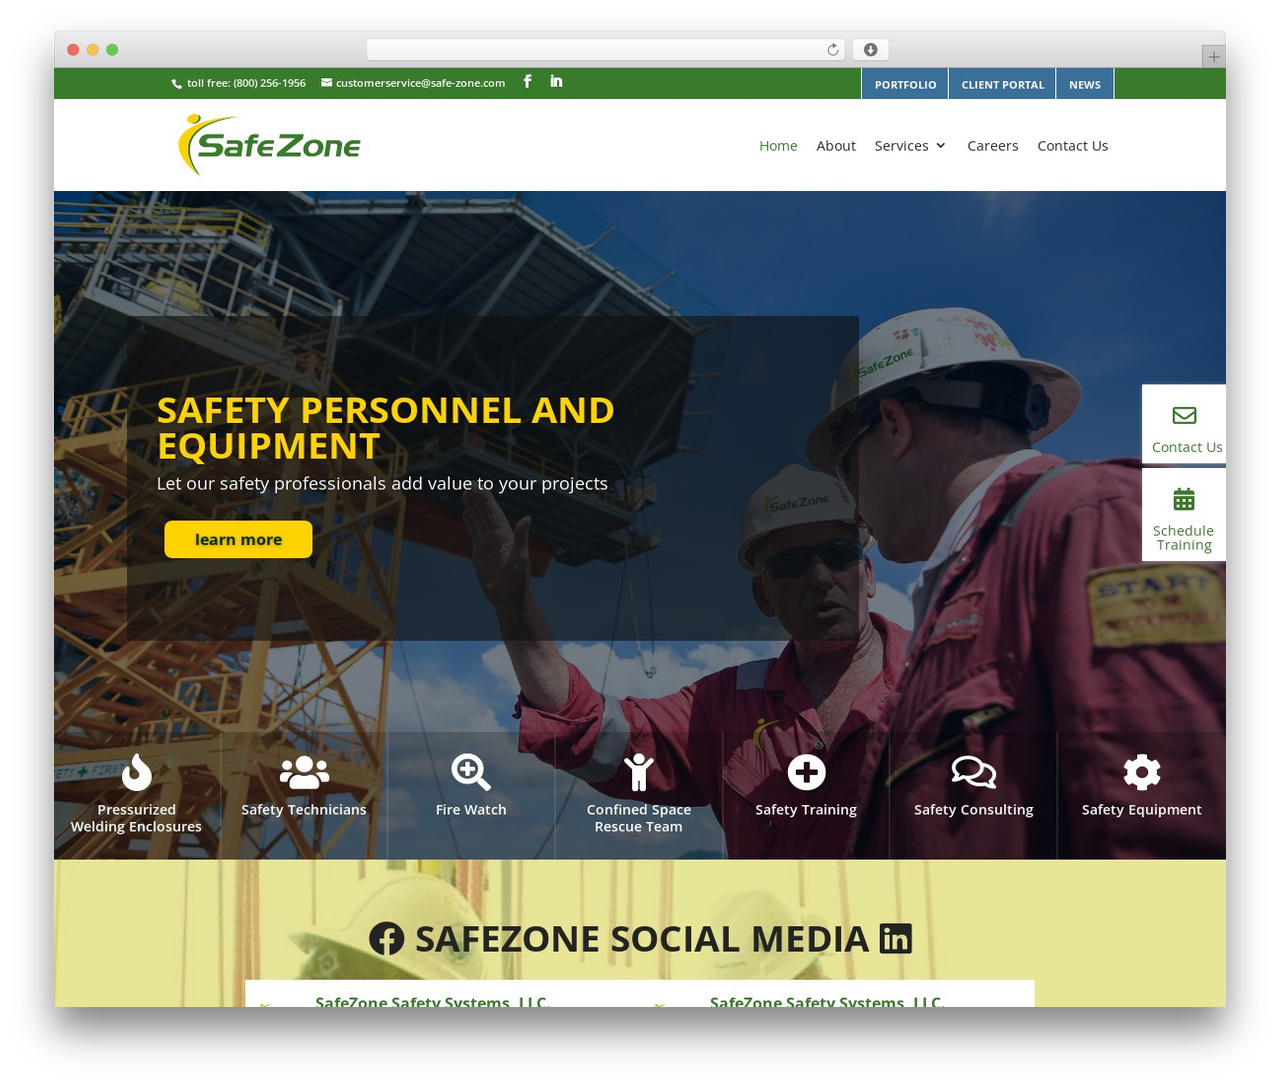Click the browser reload icon
The width and height of the screenshot is (1280, 1084).
833,50
